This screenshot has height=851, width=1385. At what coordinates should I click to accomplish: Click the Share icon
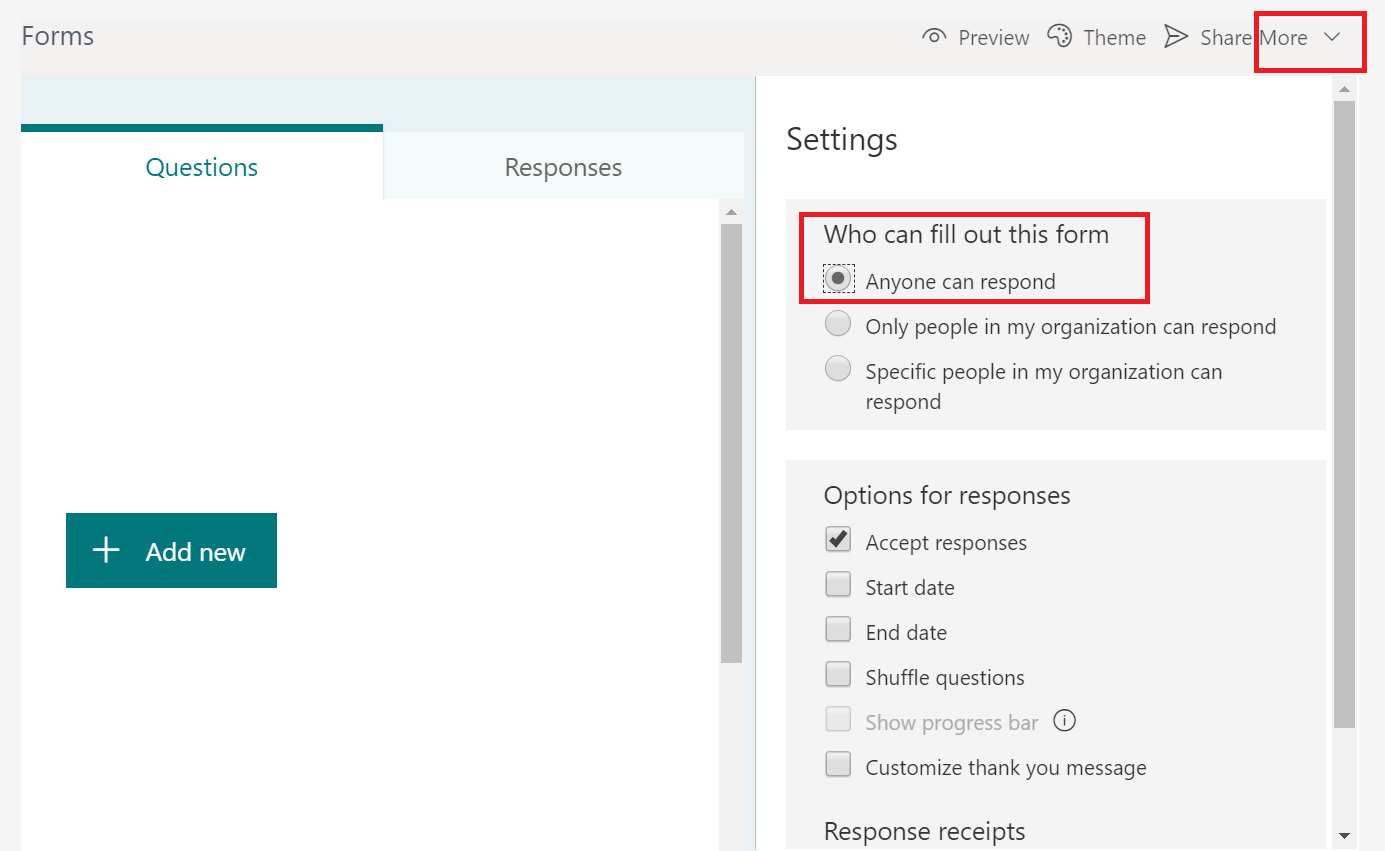tap(1178, 37)
